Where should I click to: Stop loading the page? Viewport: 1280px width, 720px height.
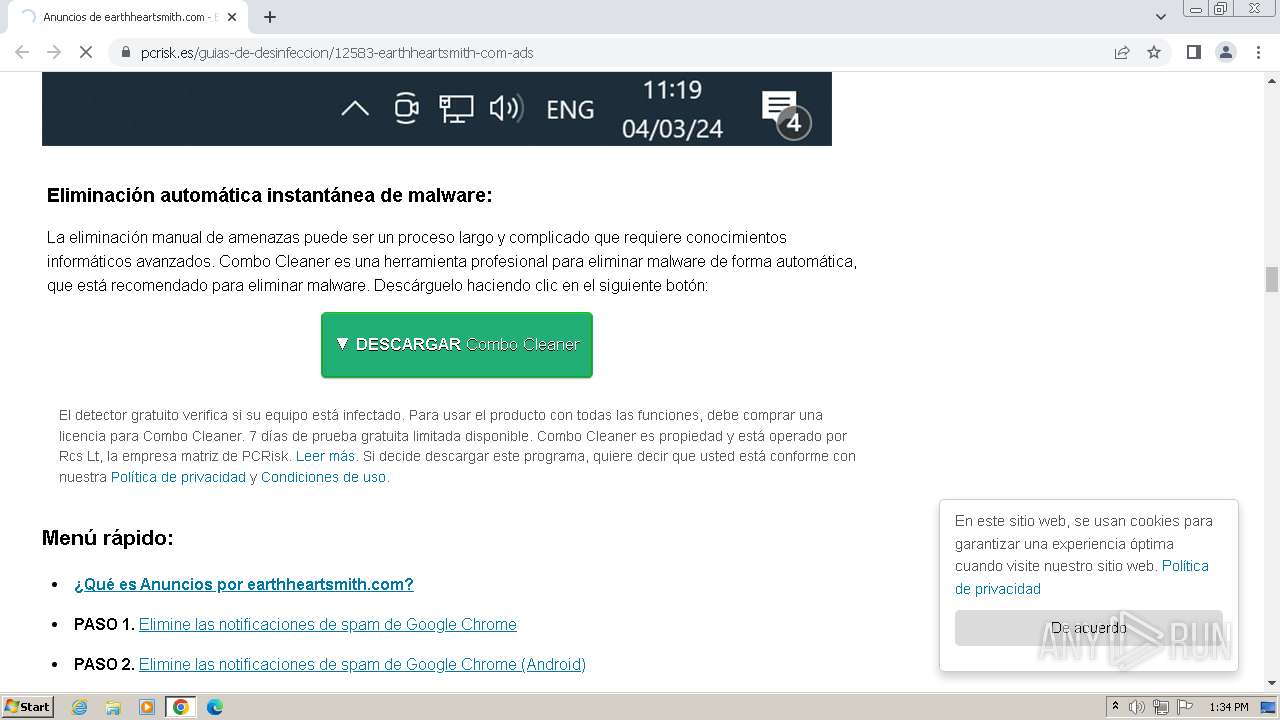click(86, 52)
